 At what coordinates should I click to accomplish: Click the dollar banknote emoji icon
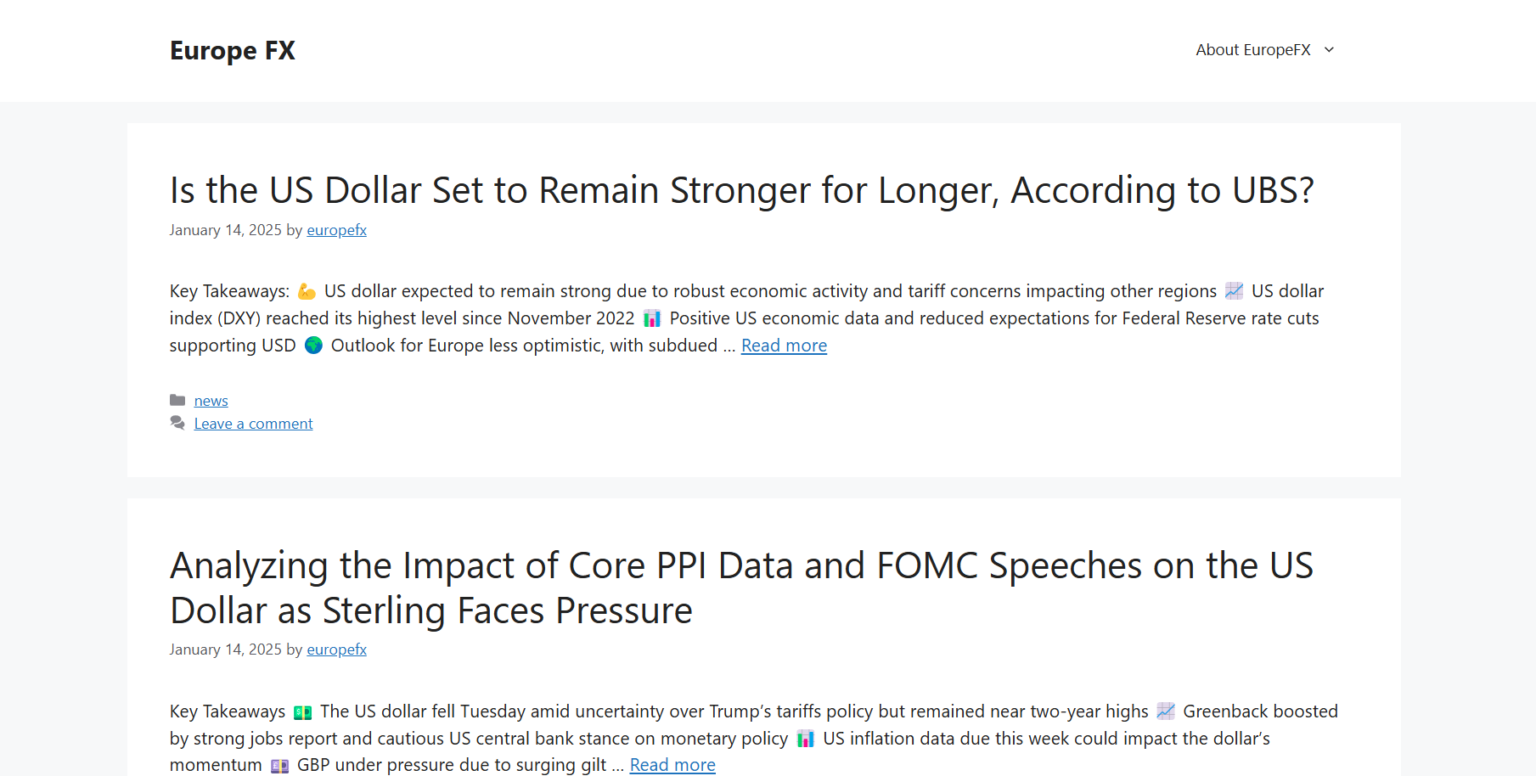click(x=303, y=712)
